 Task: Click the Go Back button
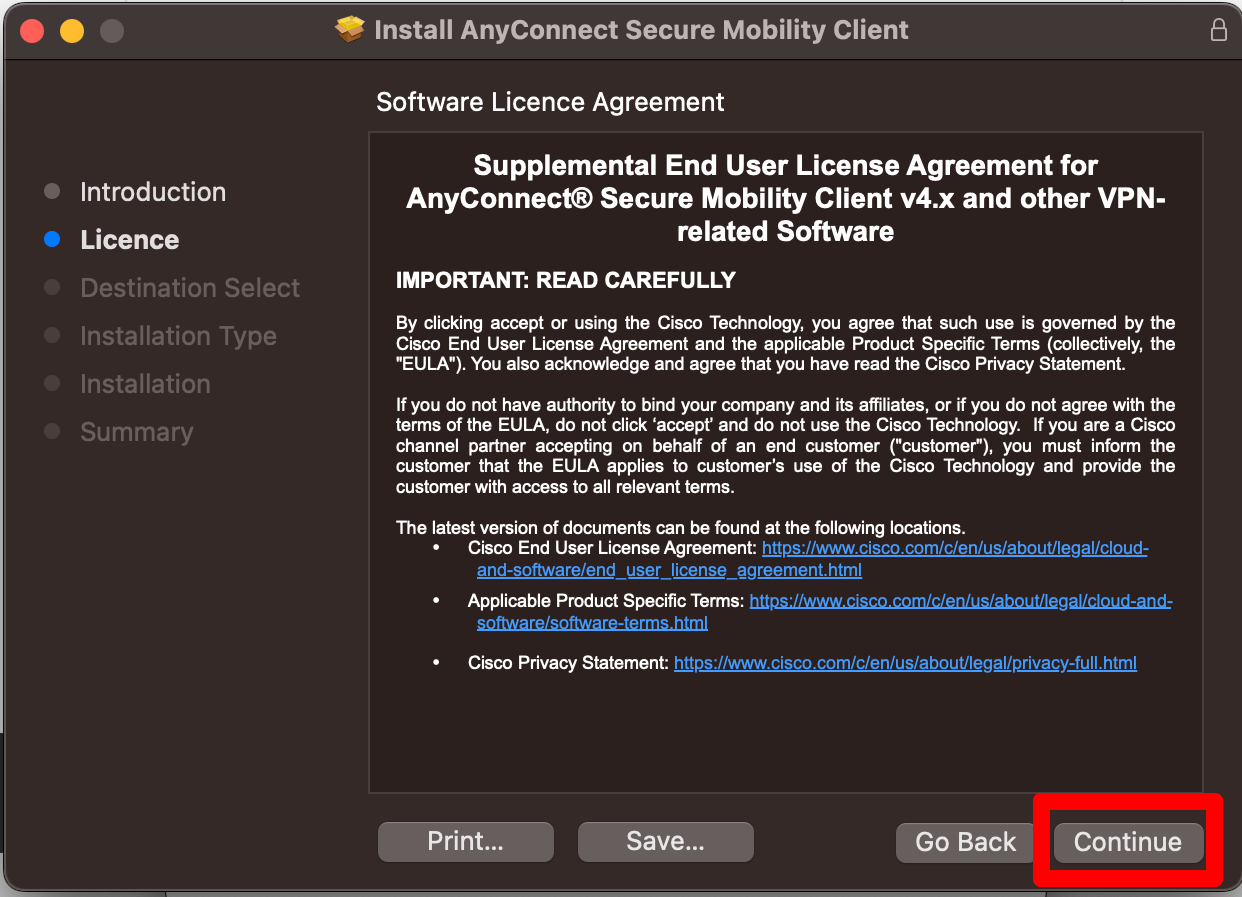(x=964, y=842)
